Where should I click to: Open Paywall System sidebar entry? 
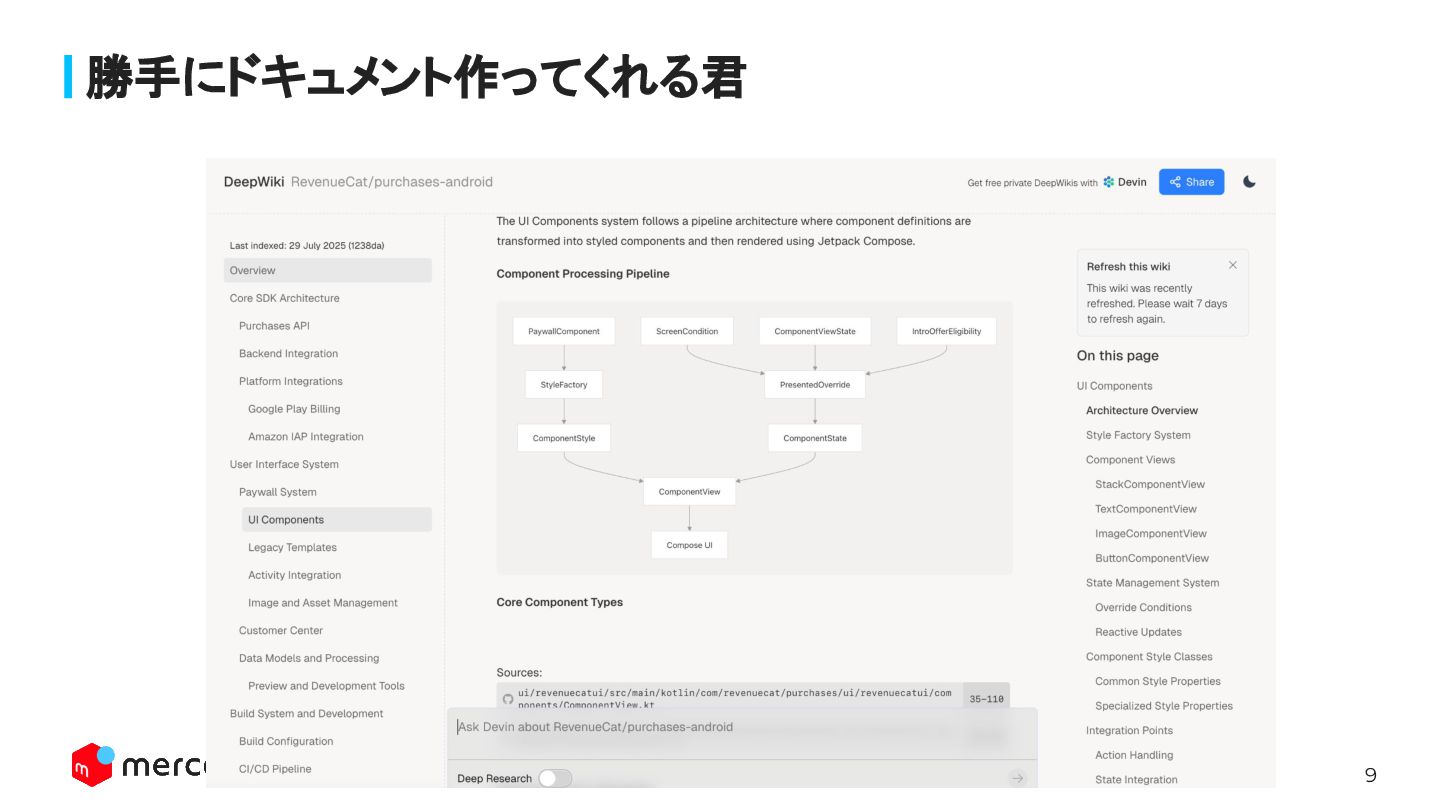[277, 492]
